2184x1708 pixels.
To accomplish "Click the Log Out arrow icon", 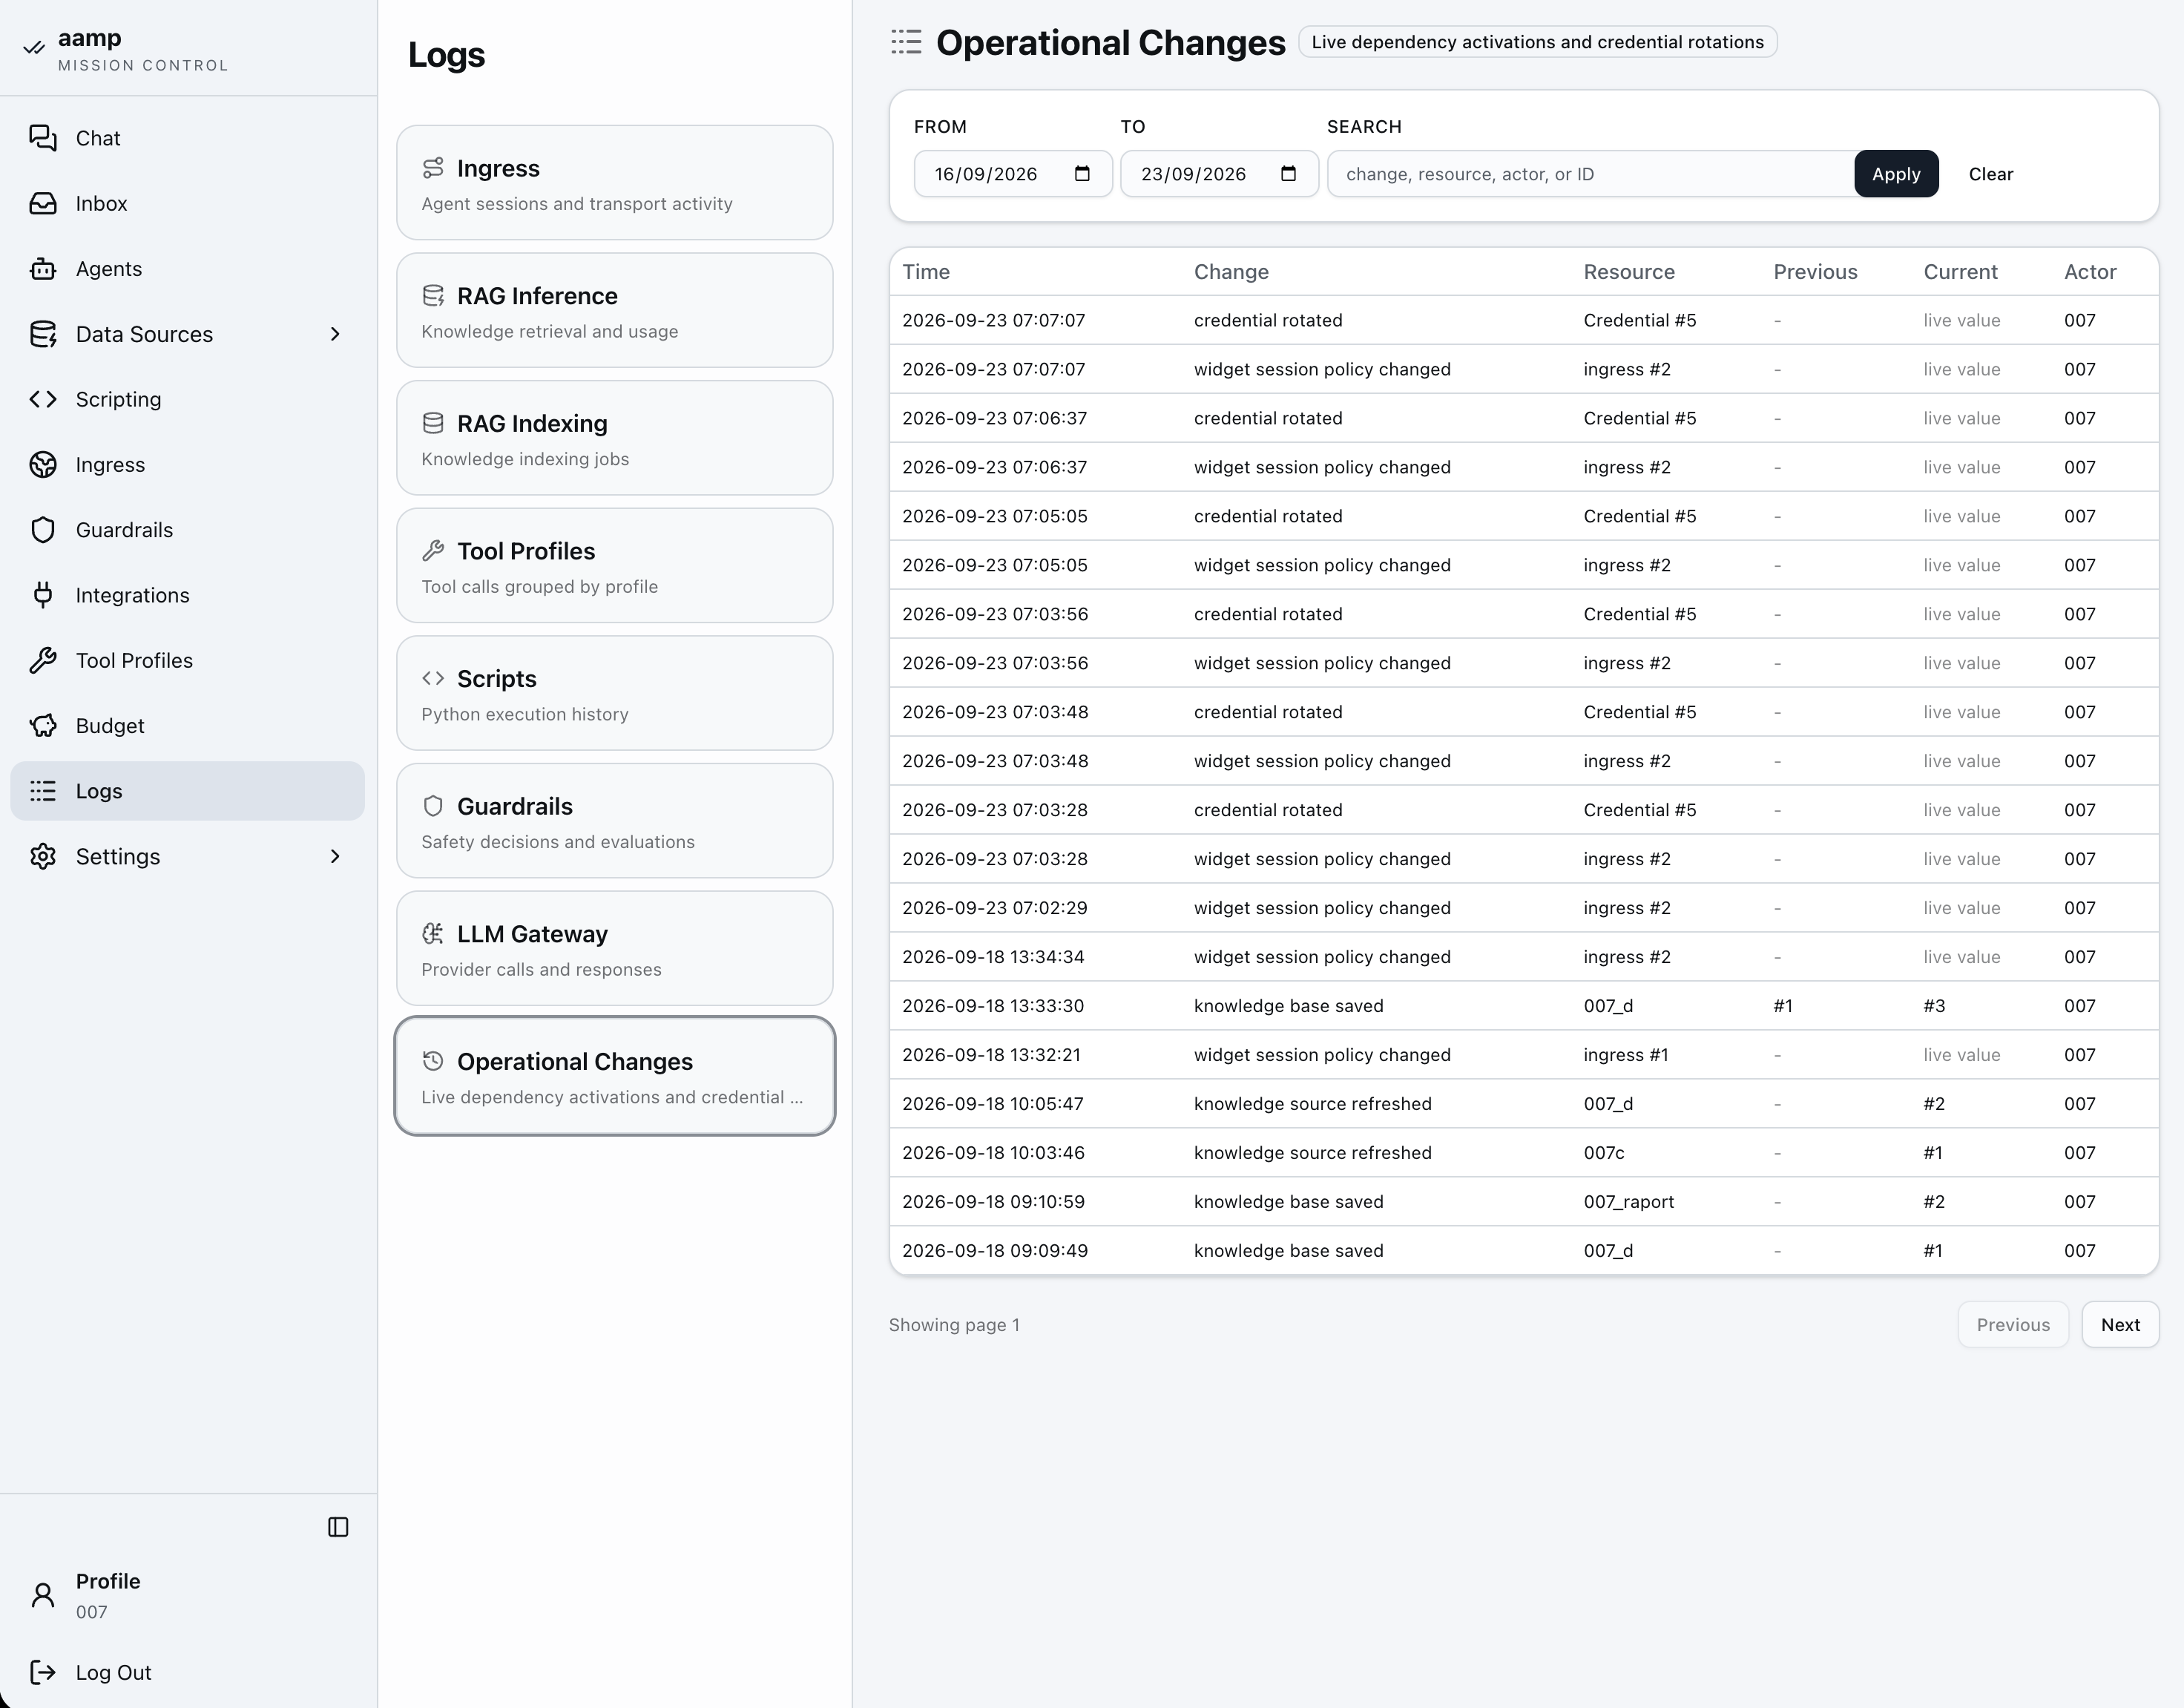I will [x=43, y=1672].
